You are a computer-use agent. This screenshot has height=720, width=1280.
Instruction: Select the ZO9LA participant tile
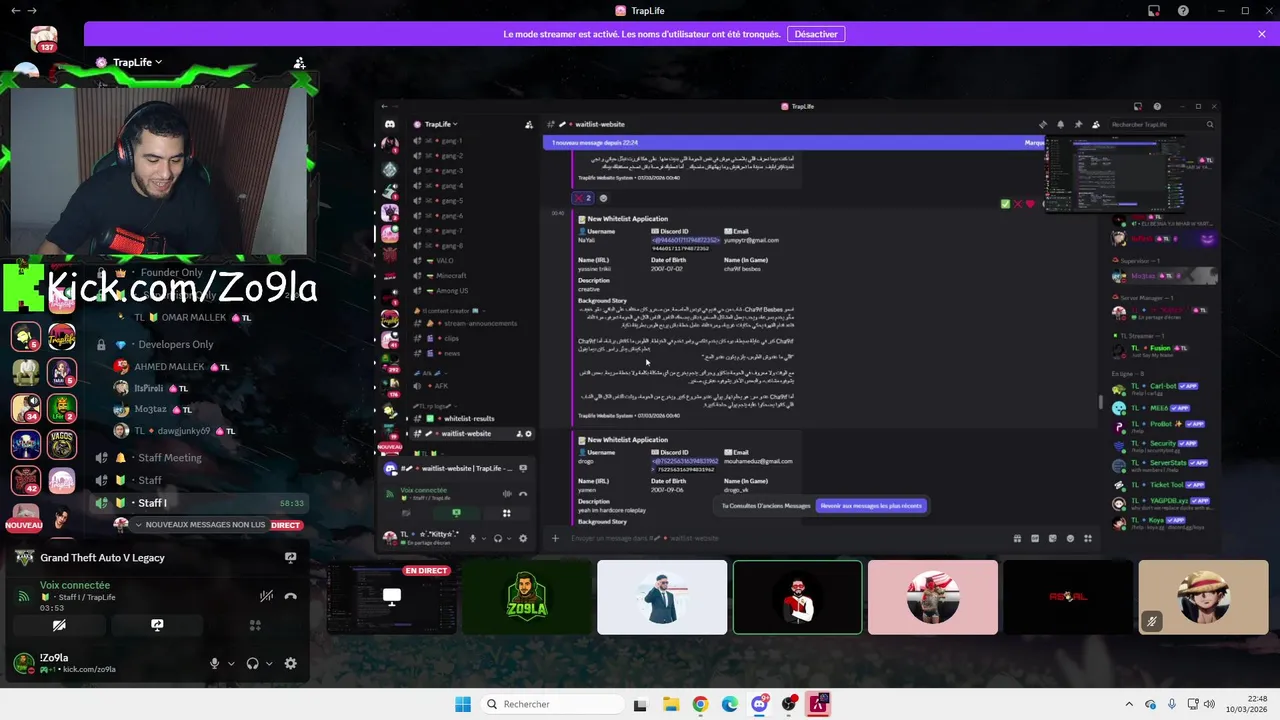pos(527,597)
